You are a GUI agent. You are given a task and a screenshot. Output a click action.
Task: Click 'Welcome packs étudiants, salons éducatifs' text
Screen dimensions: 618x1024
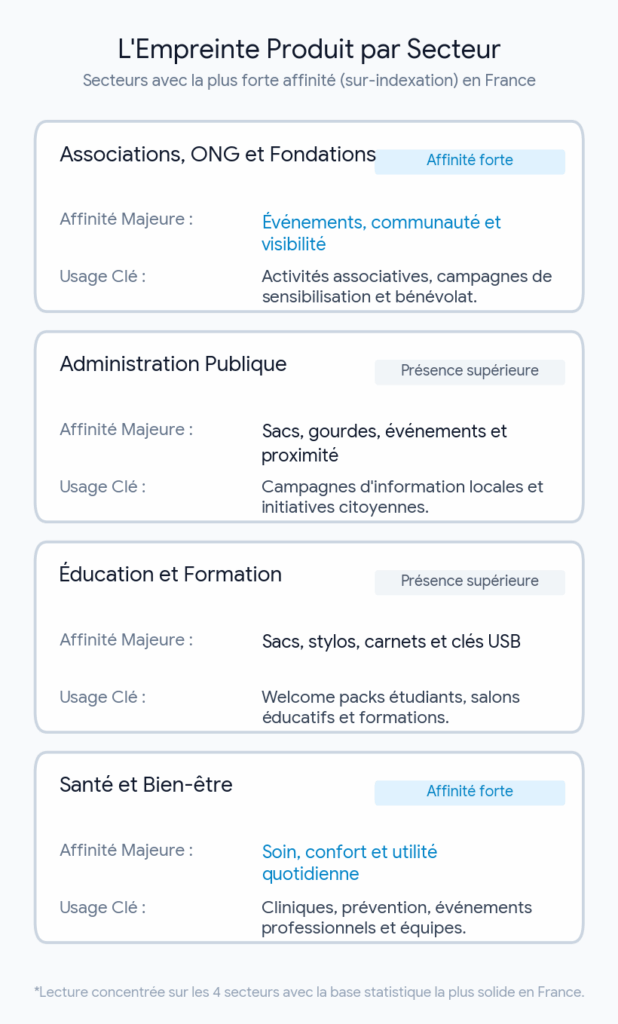(391, 707)
